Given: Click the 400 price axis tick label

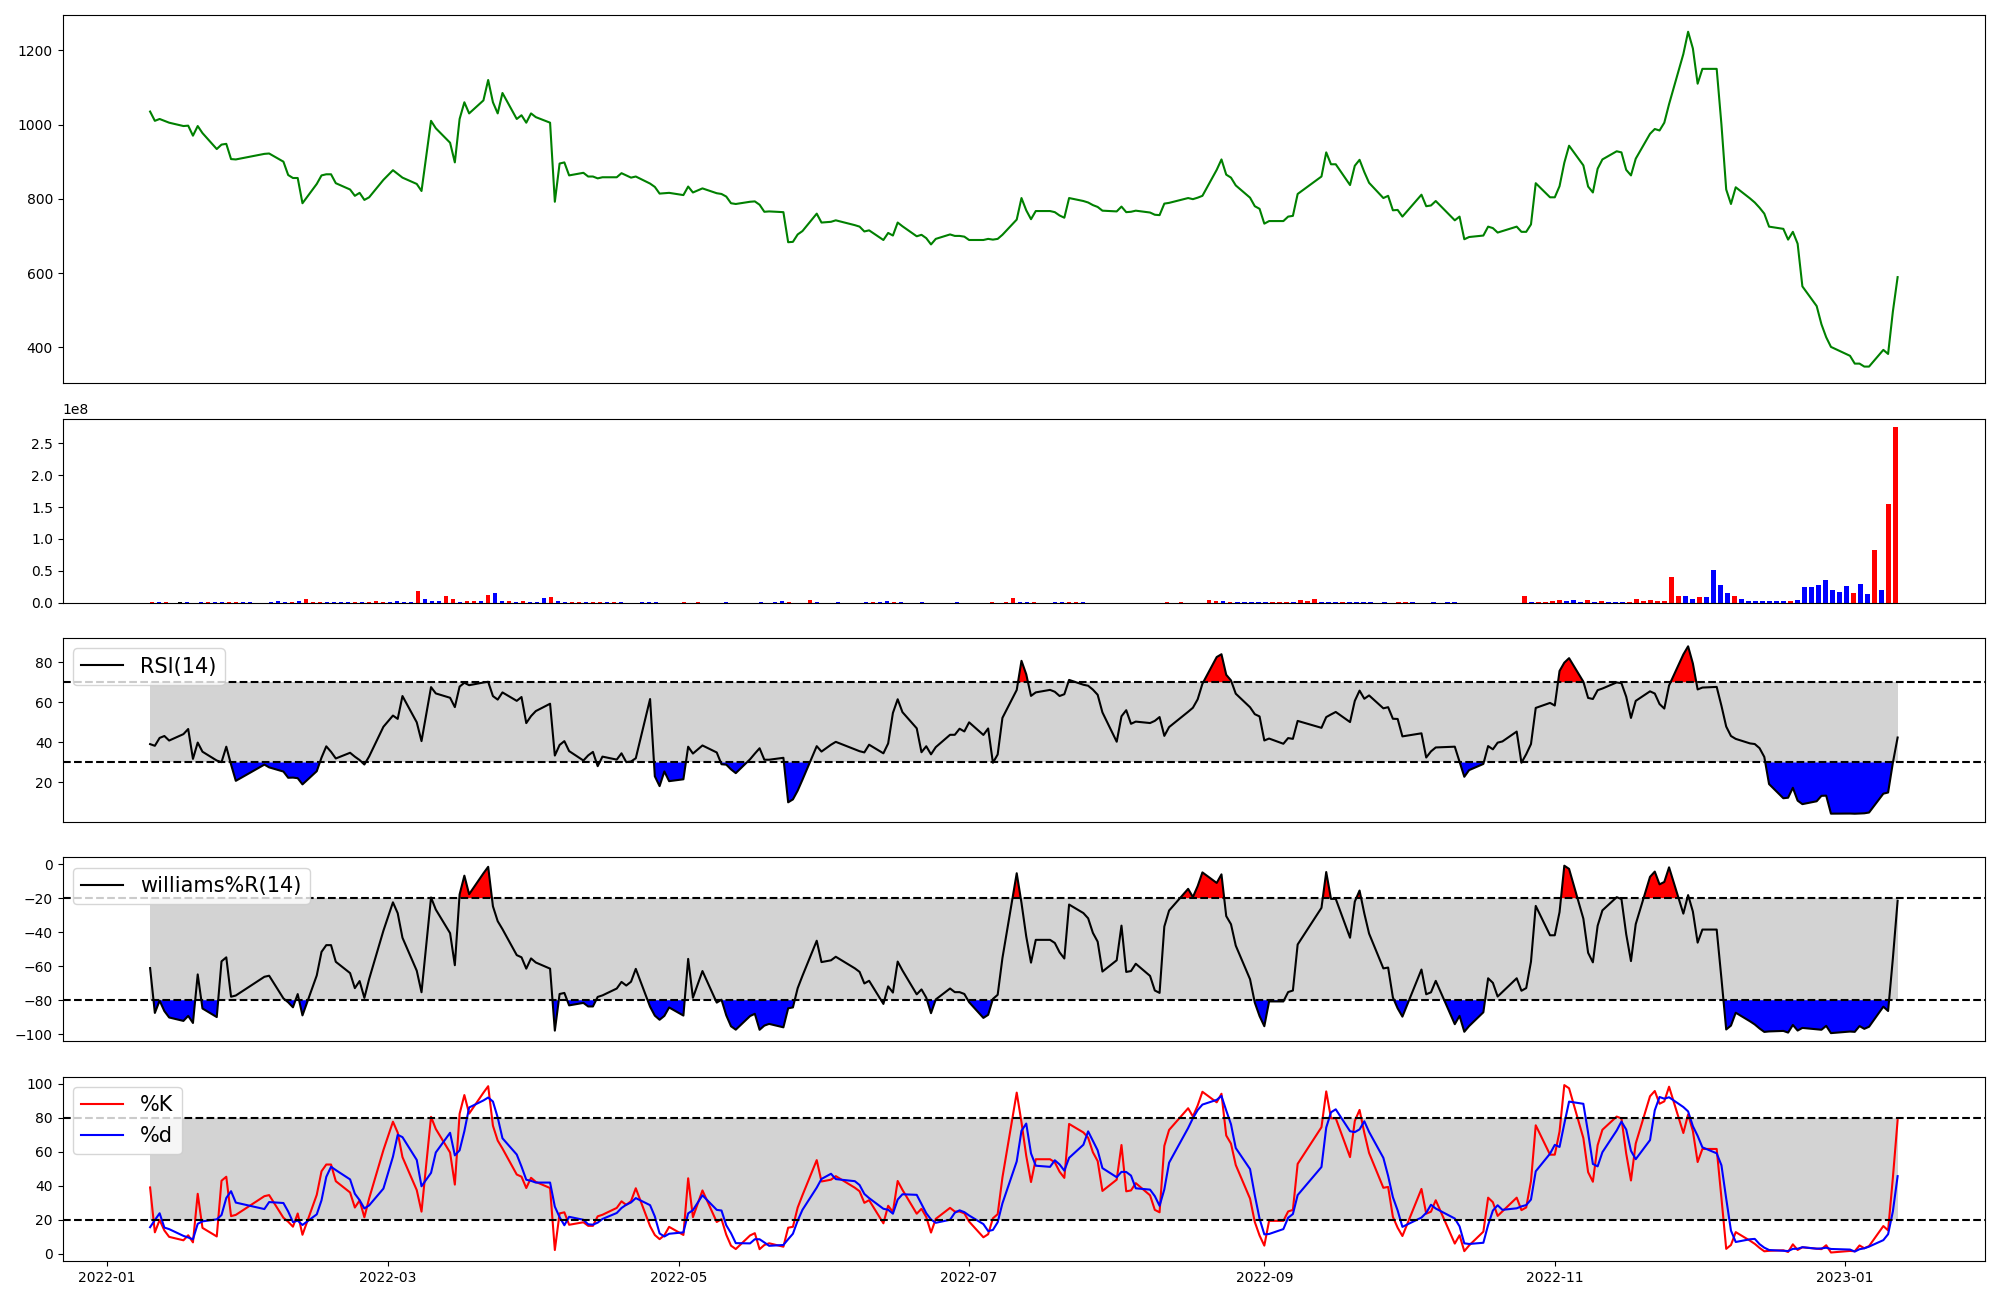Looking at the screenshot, I should (41, 348).
